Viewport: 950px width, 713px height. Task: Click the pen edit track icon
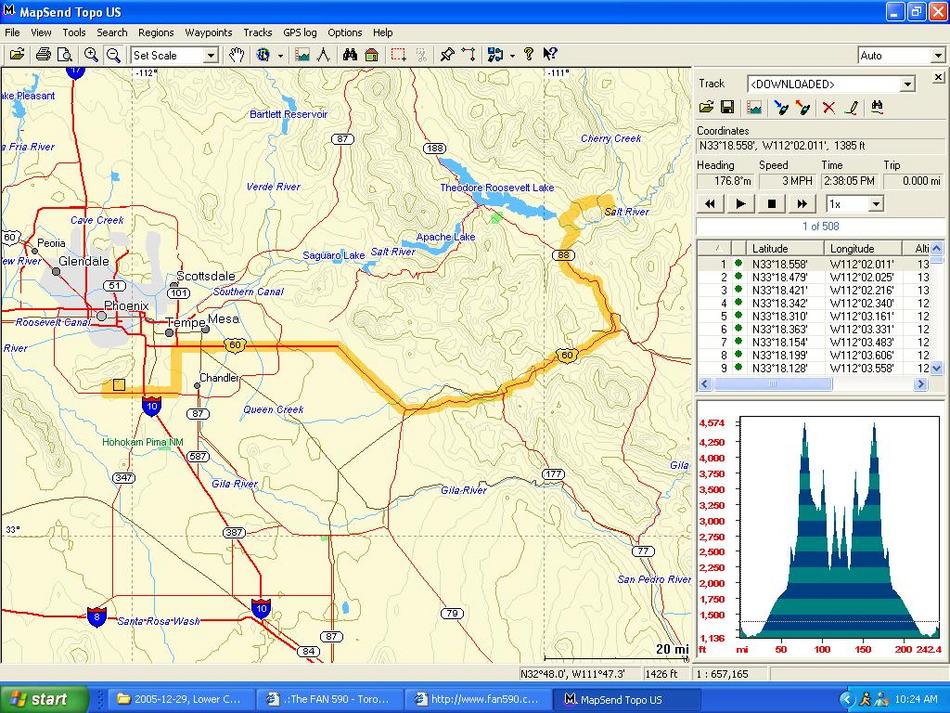click(x=851, y=108)
